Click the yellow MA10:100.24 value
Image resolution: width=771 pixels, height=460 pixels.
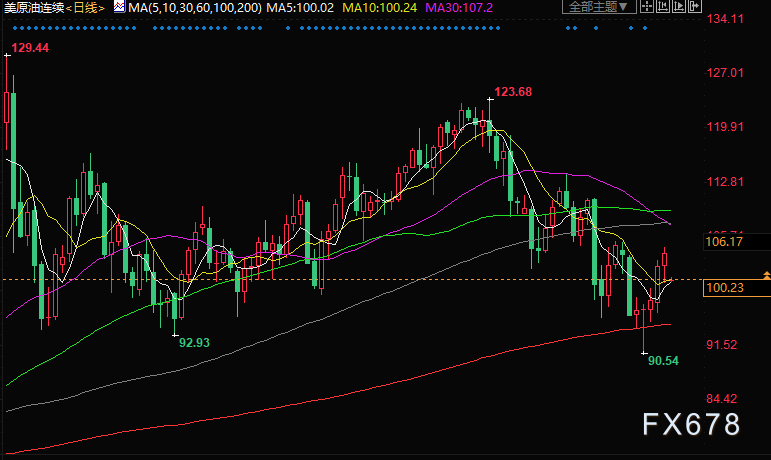pos(380,8)
